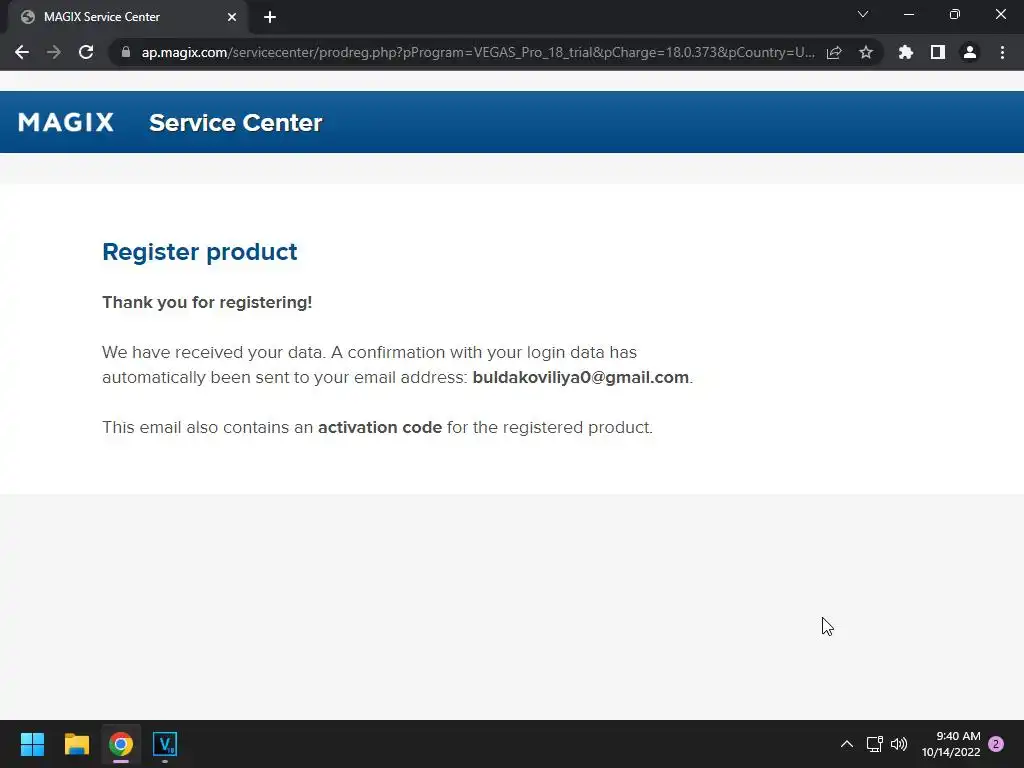Screen dimensions: 1024x768
Task: Click the MAGIX logo
Action: click(x=66, y=122)
